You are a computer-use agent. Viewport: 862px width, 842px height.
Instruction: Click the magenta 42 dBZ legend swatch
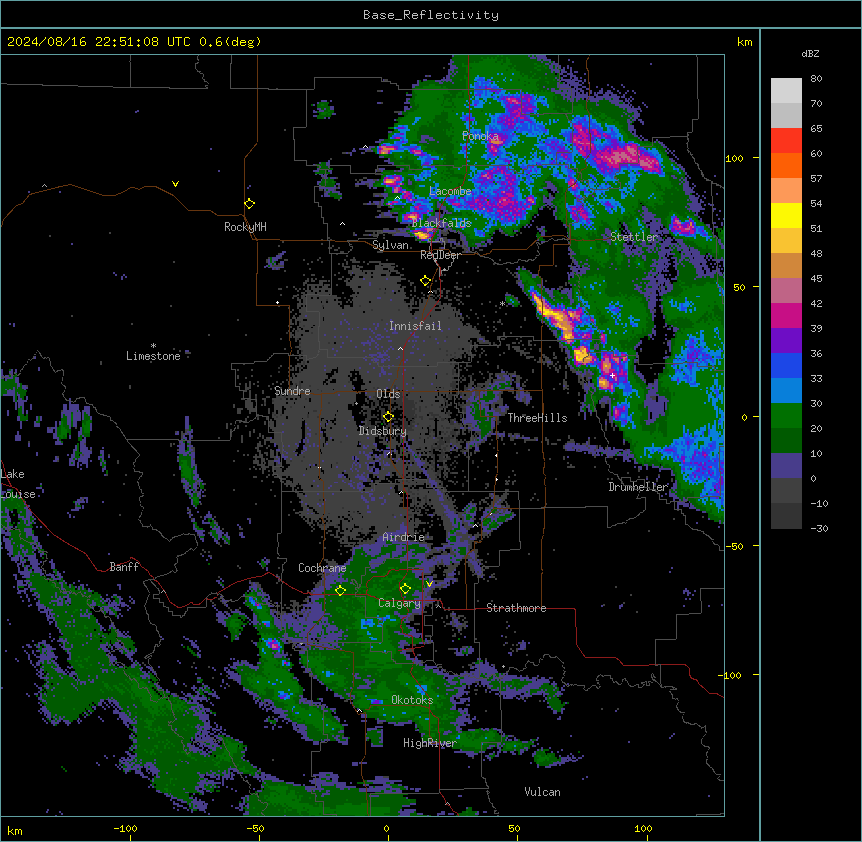(786, 315)
